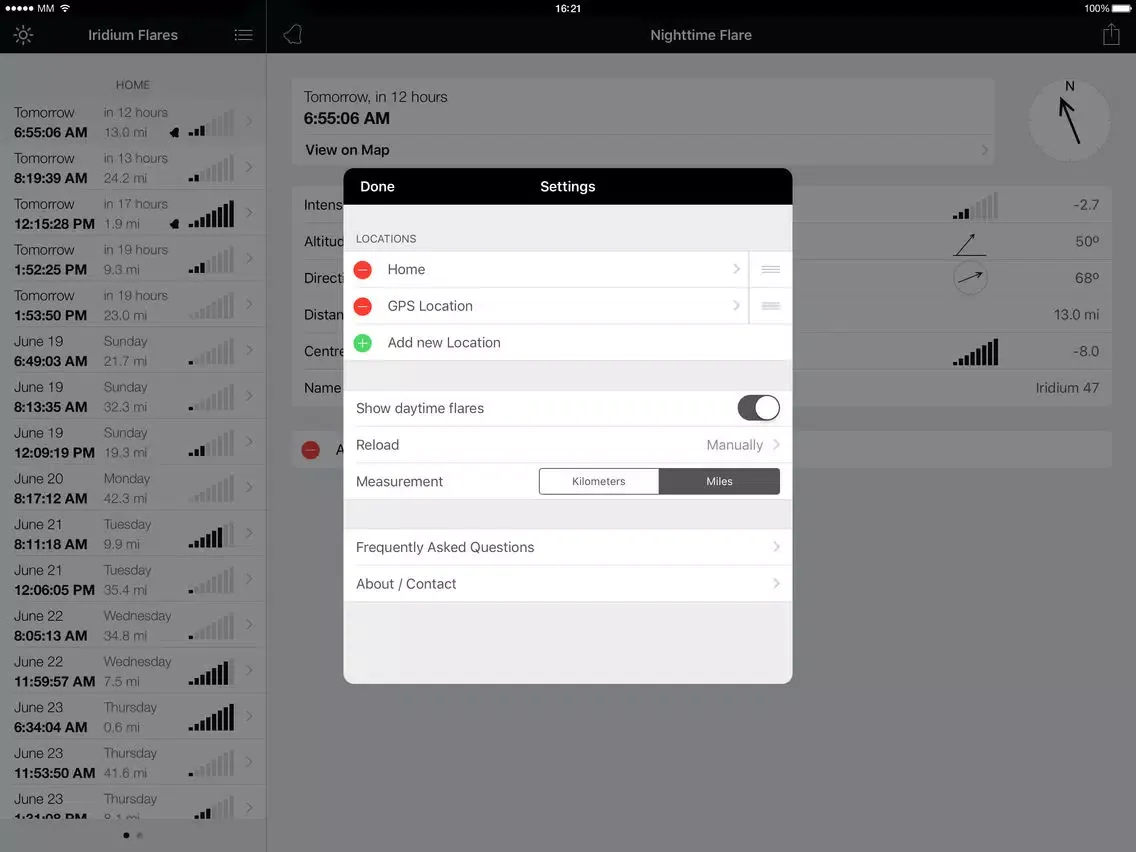The image size is (1136, 852).
Task: Tap page indicator dots below flare list
Action: 133,835
